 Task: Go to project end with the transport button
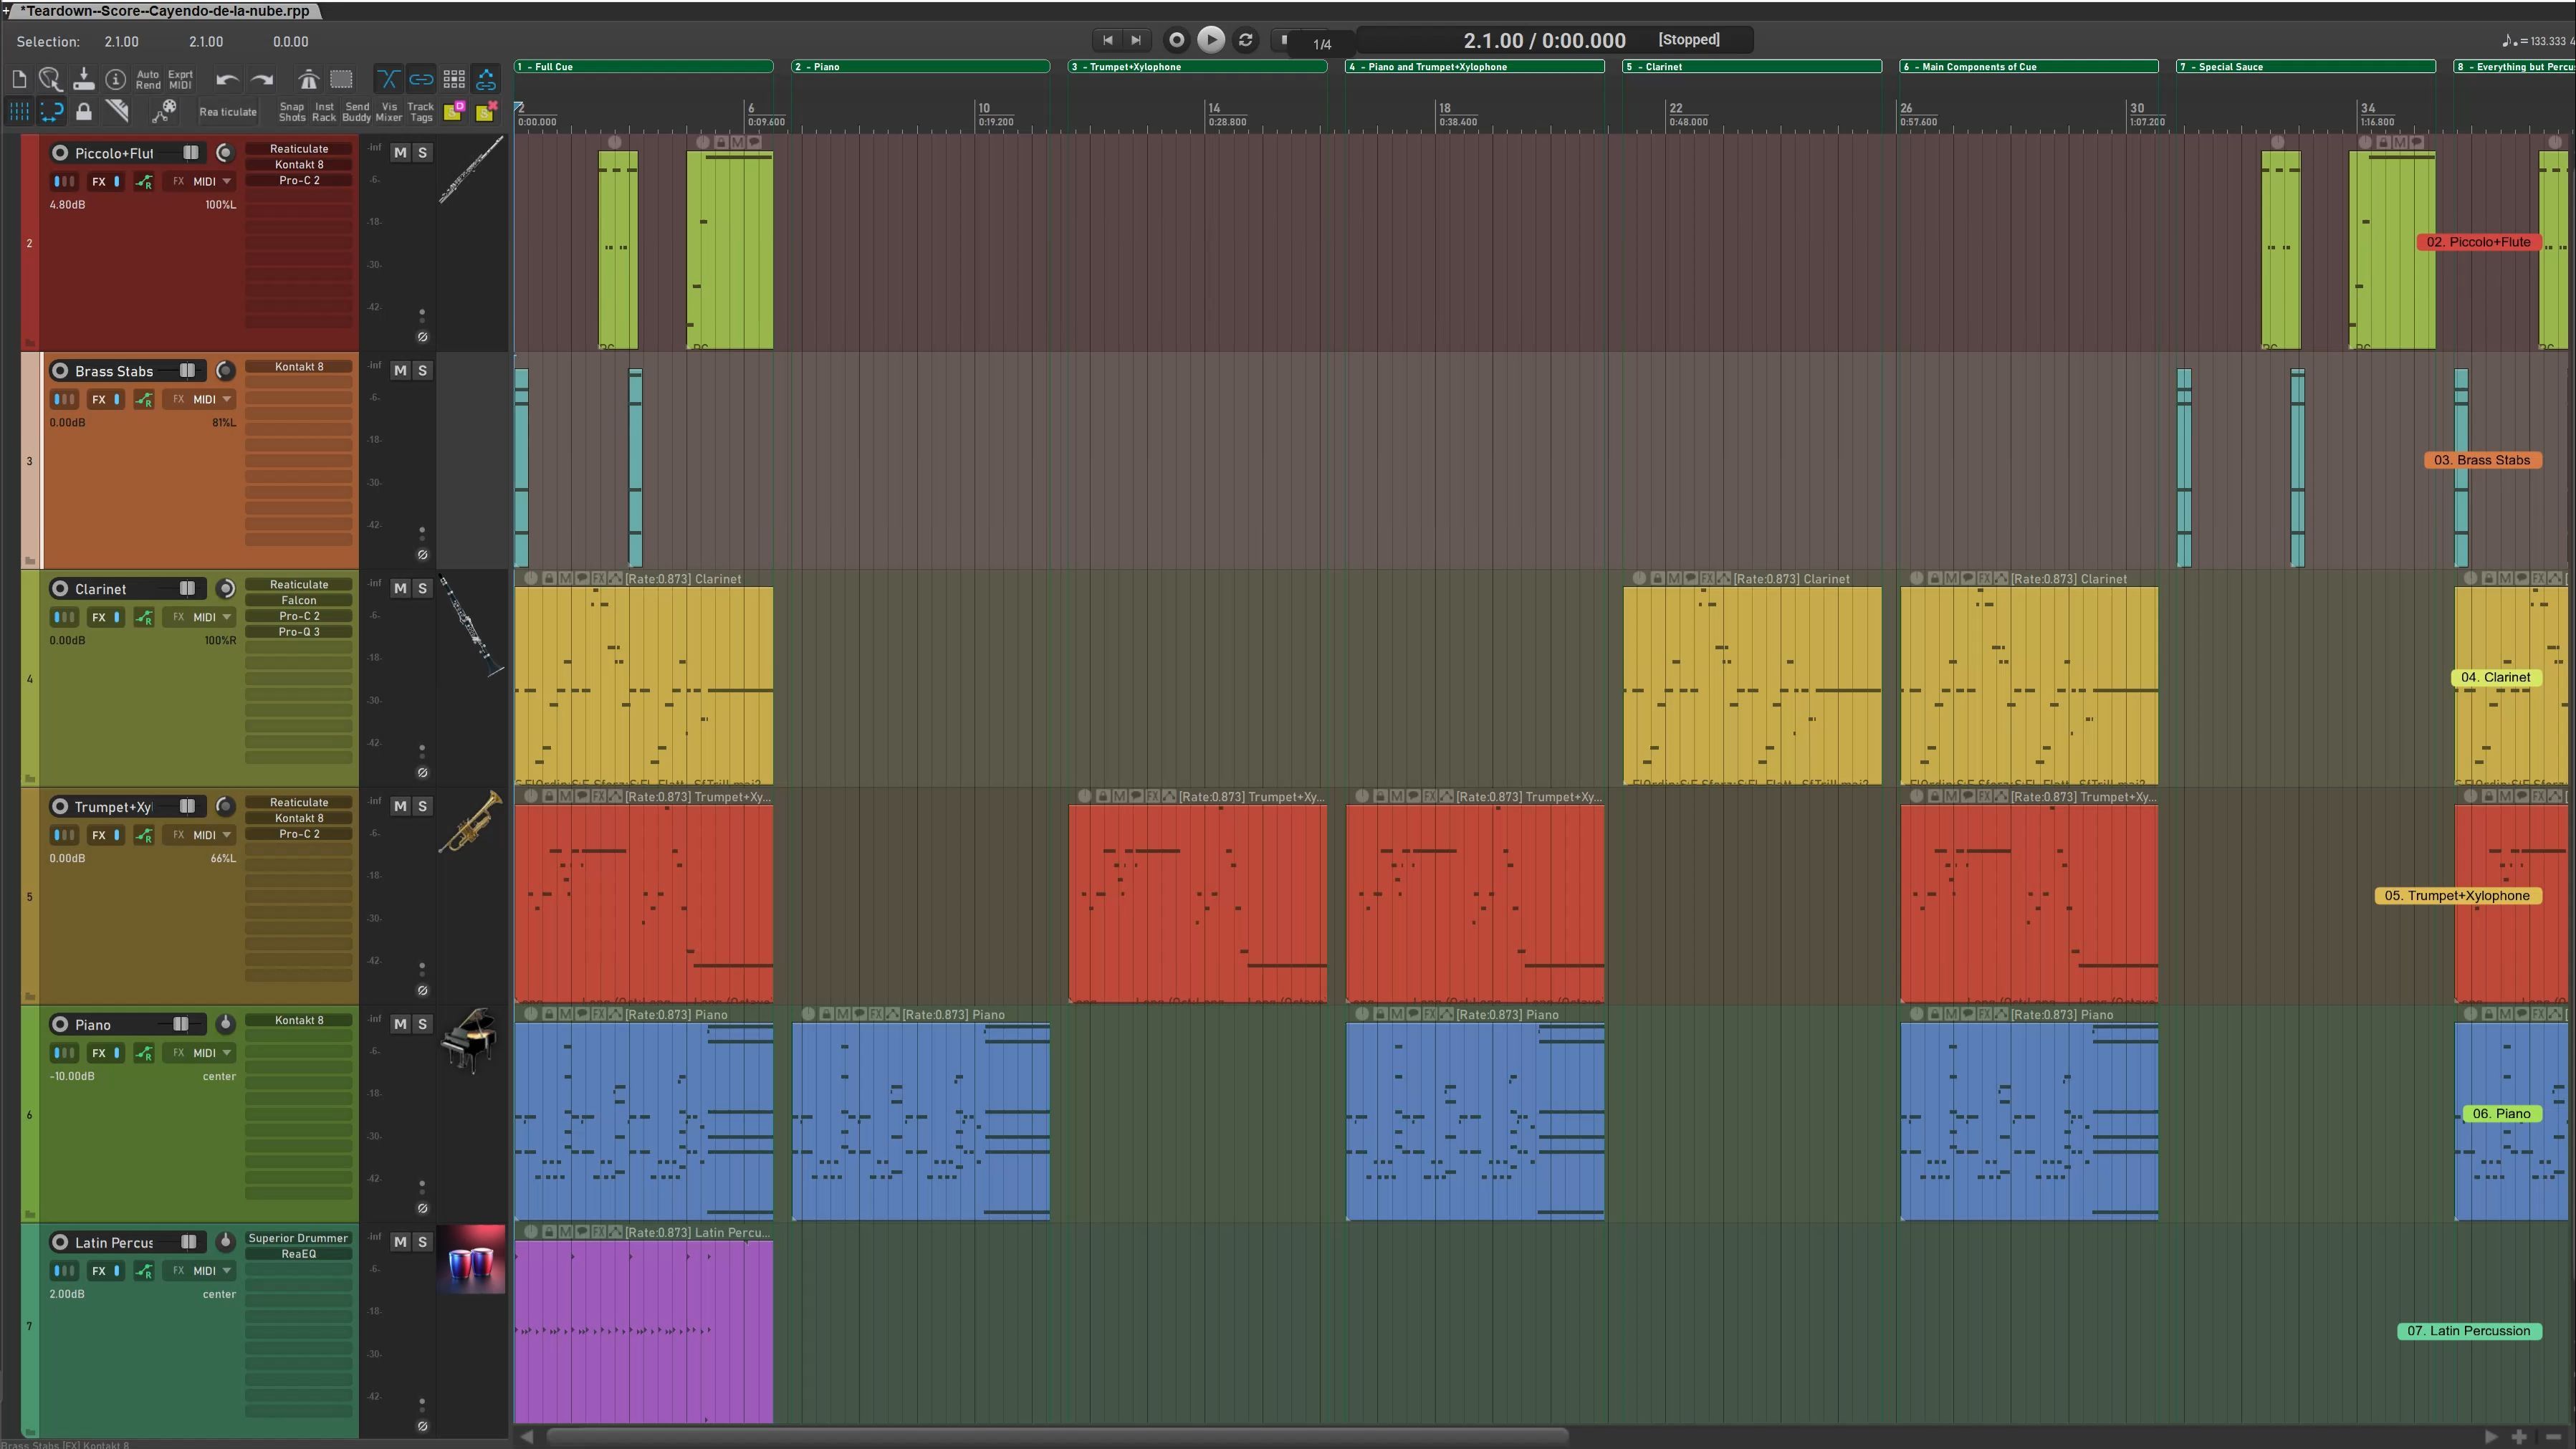coord(1136,40)
